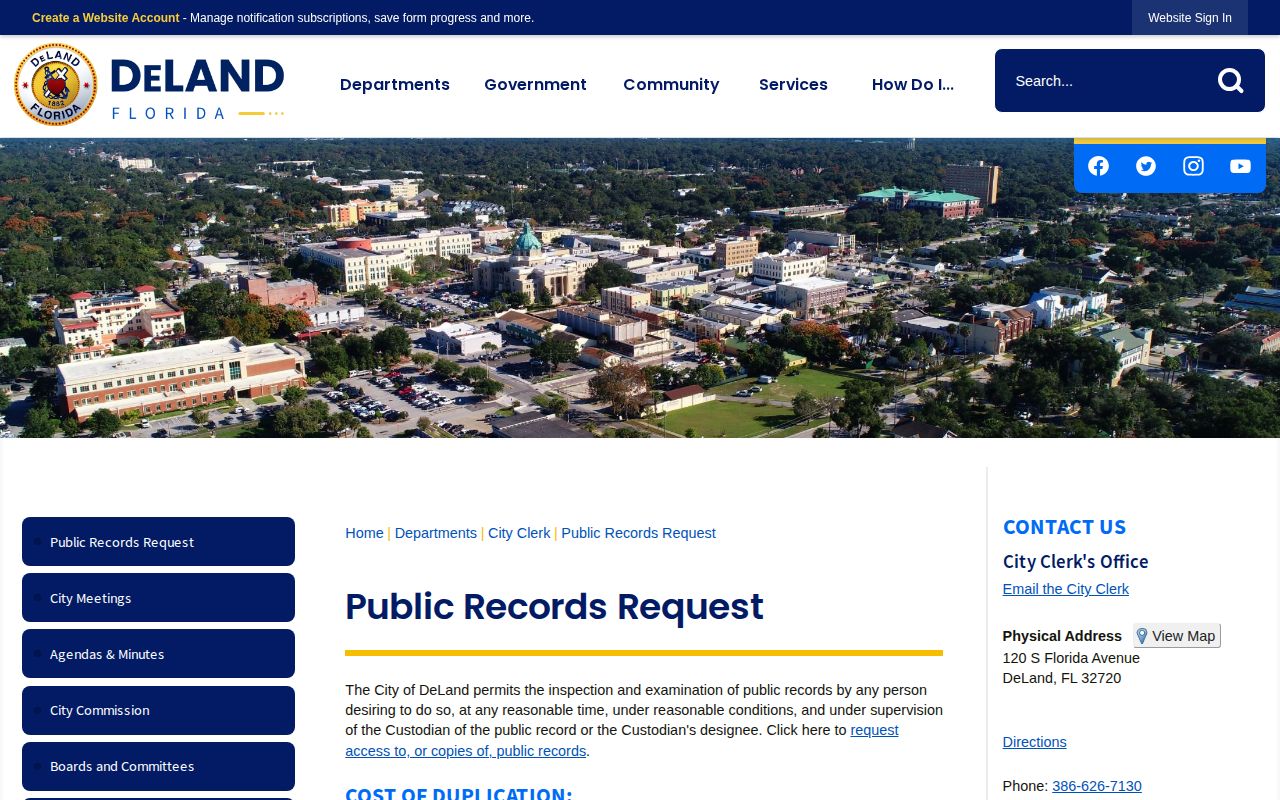
Task: Open the Departments menu
Action: (x=395, y=85)
